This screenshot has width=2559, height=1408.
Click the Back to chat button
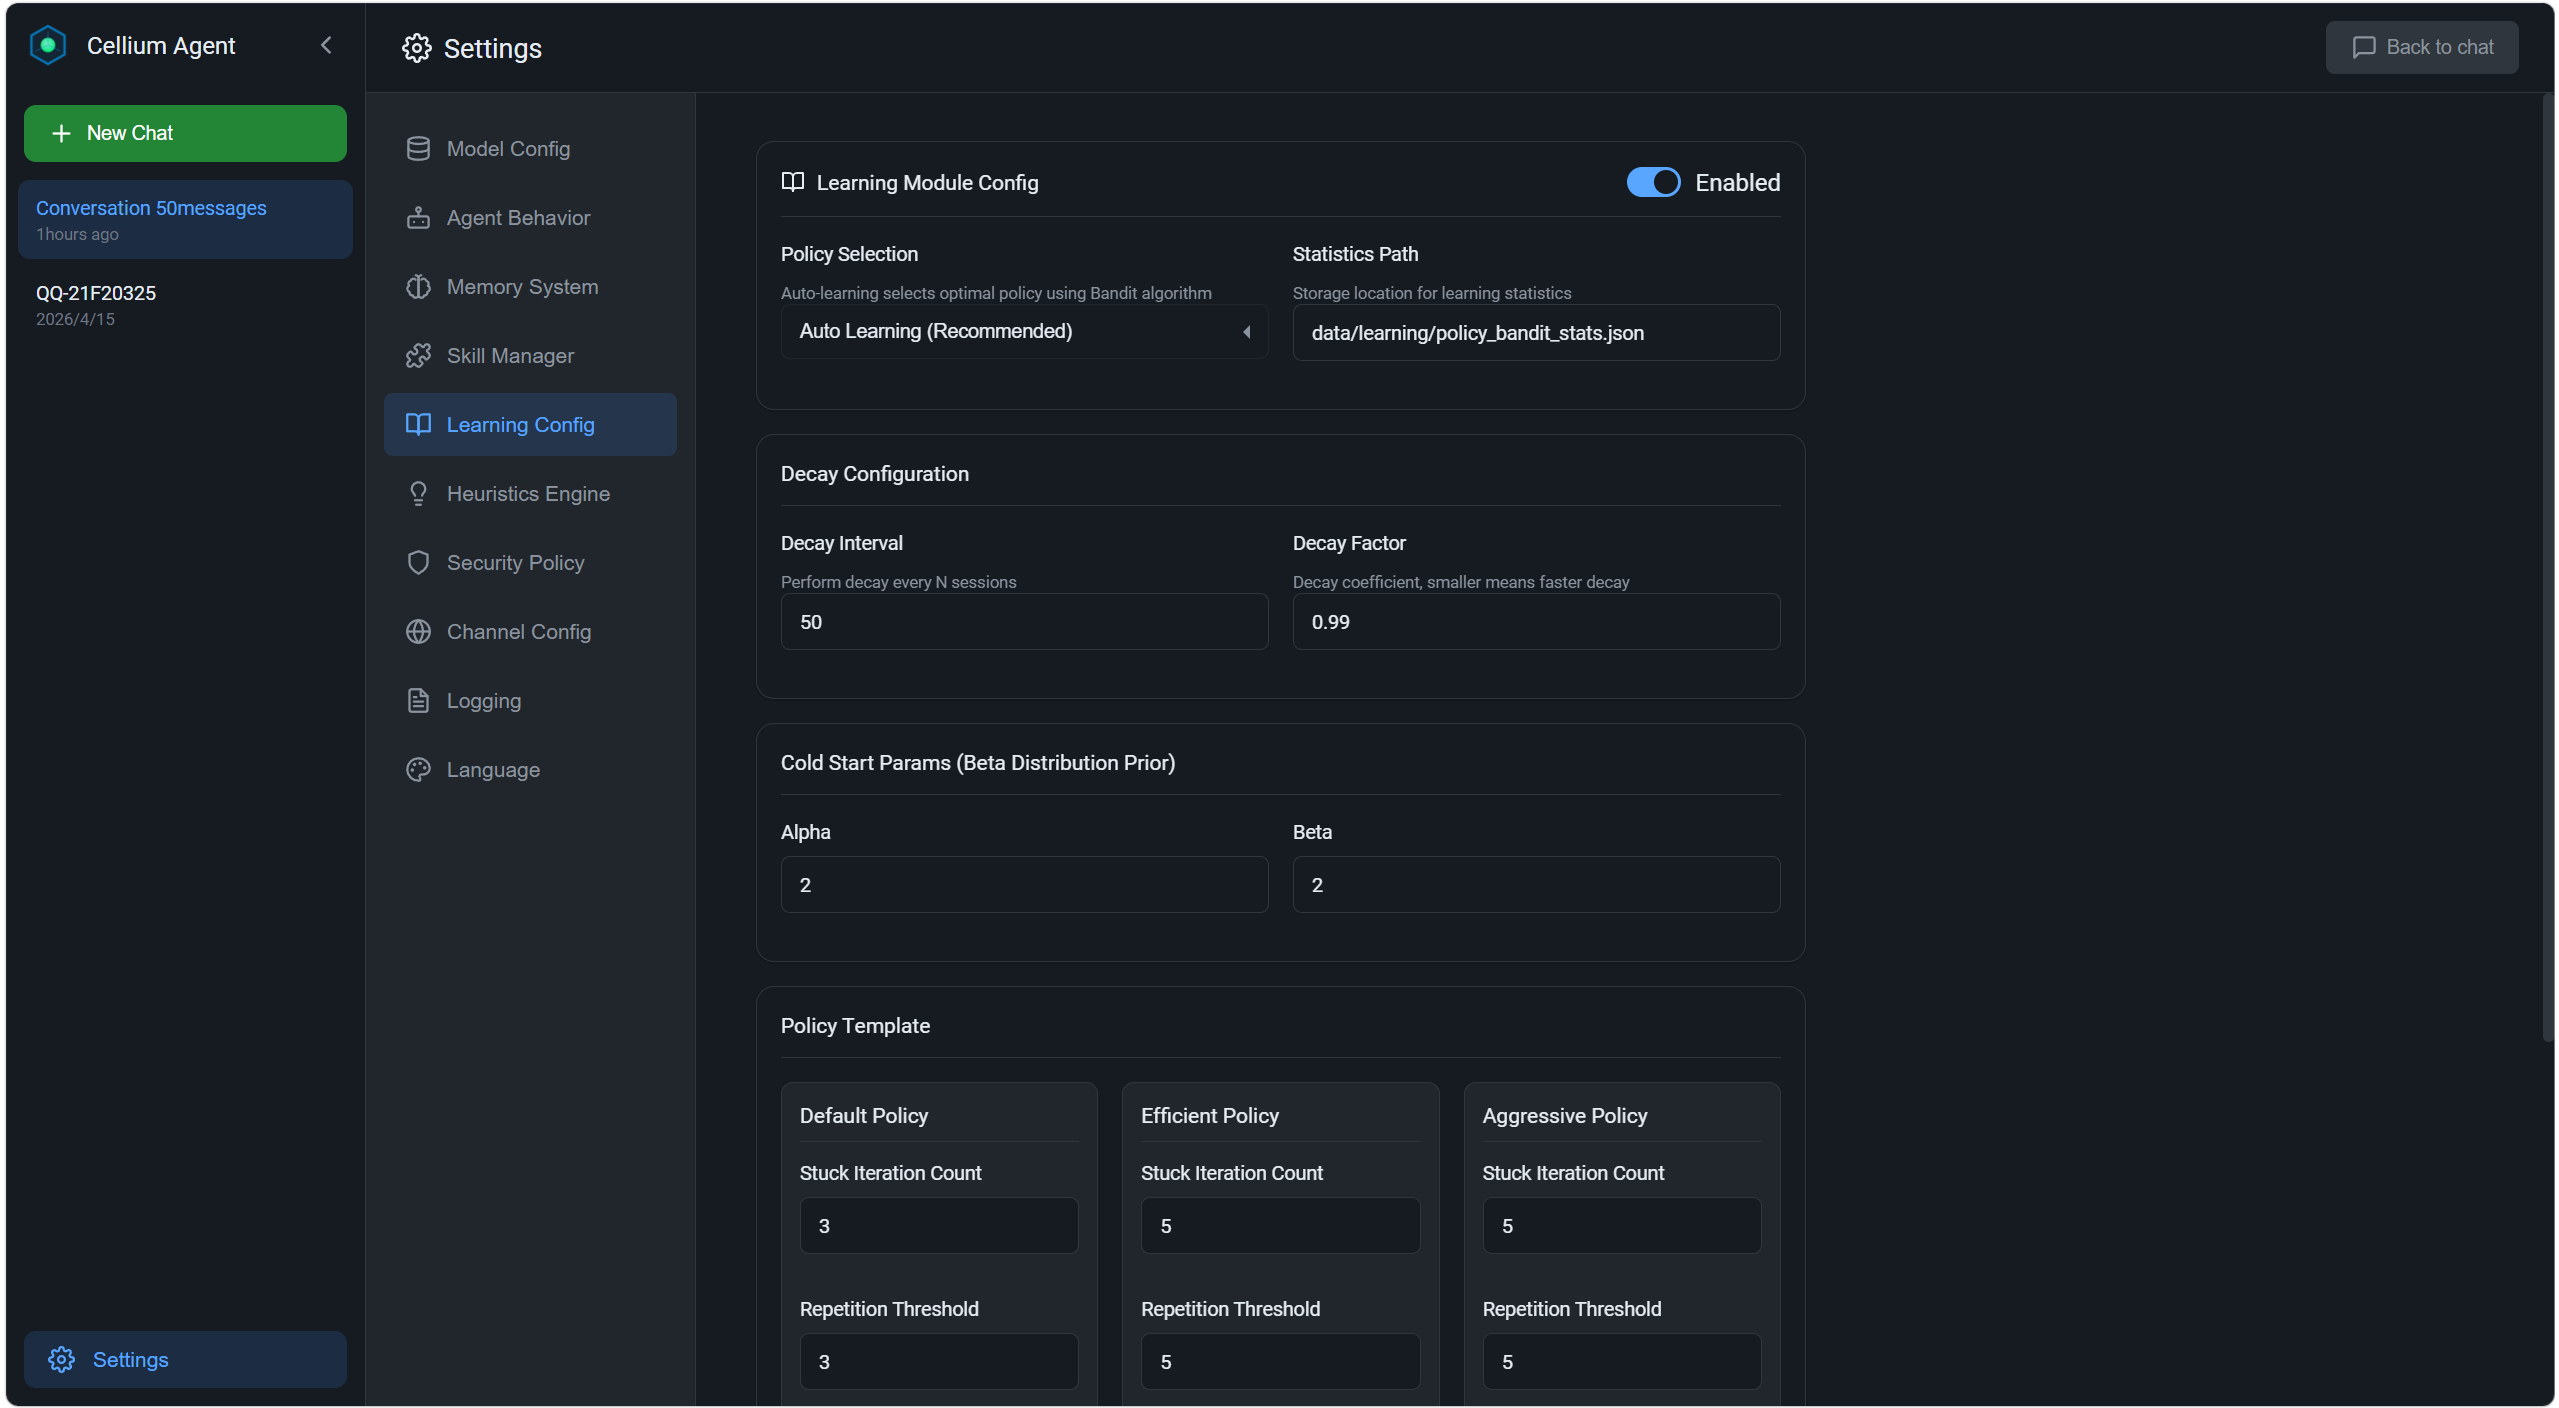coord(2420,47)
